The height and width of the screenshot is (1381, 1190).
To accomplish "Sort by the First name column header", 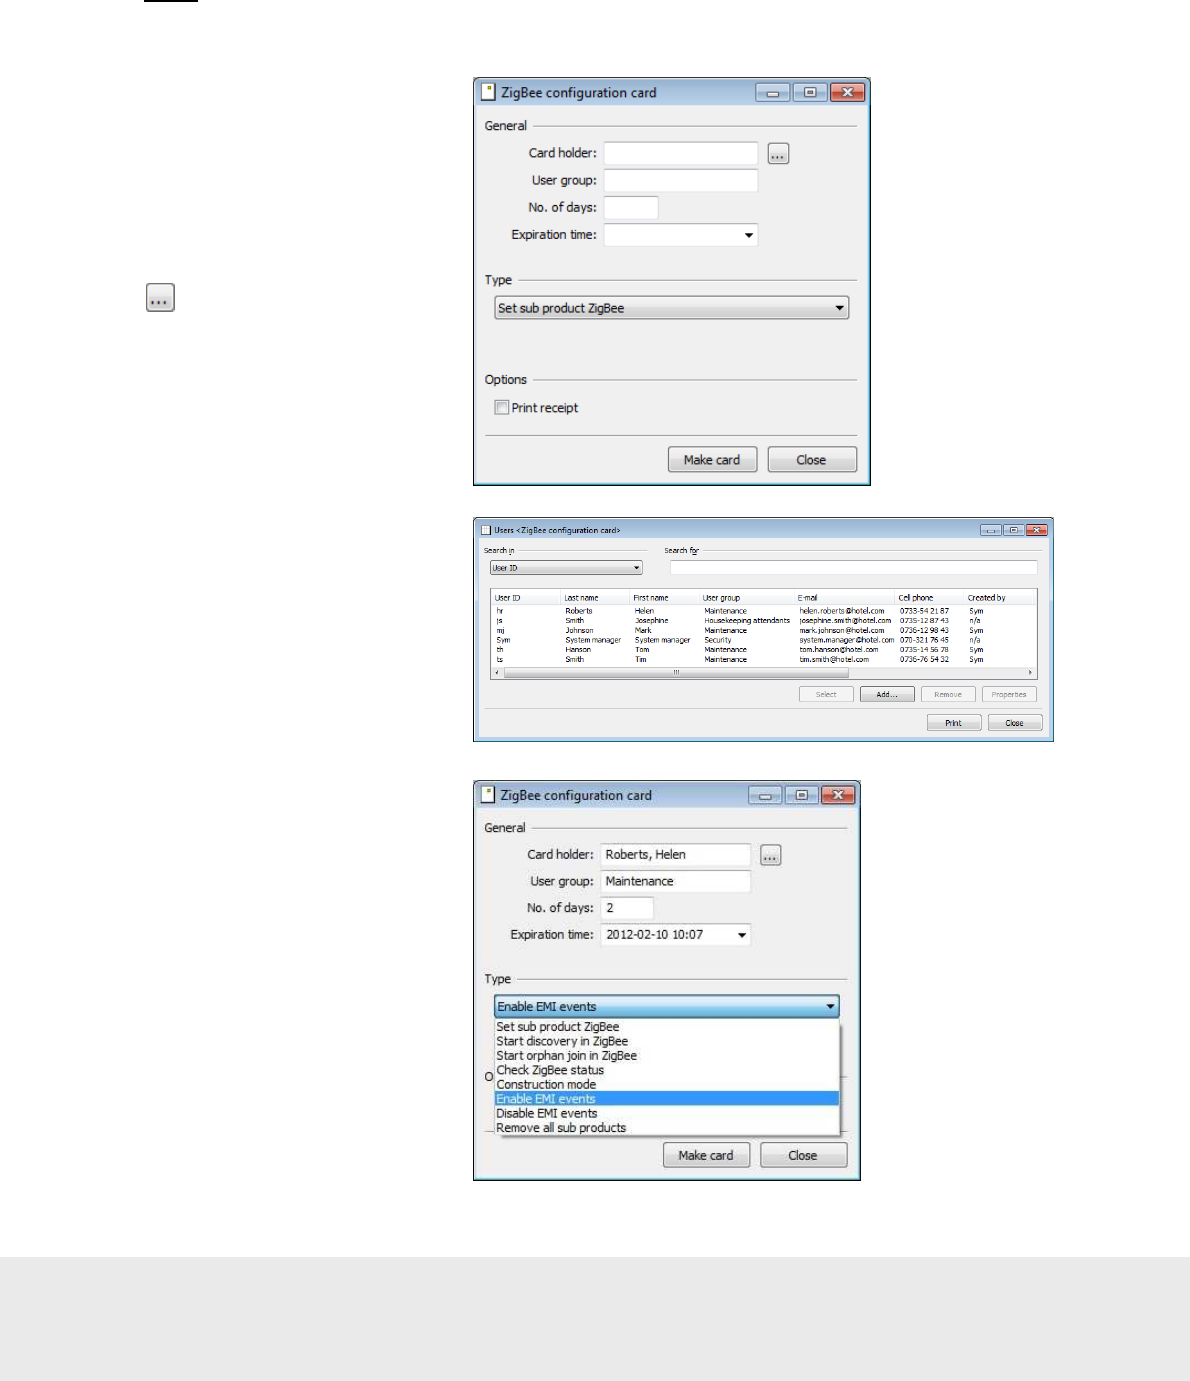I will [x=665, y=598].
